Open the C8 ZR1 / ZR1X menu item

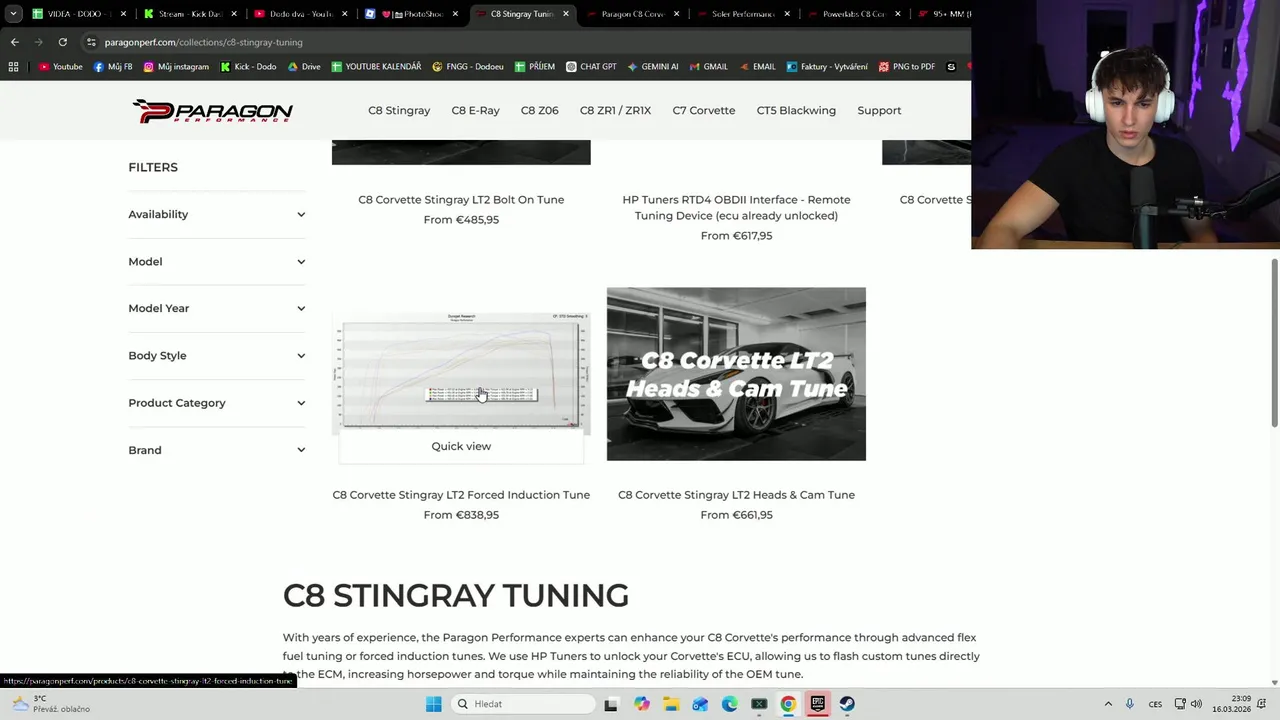[x=615, y=111]
